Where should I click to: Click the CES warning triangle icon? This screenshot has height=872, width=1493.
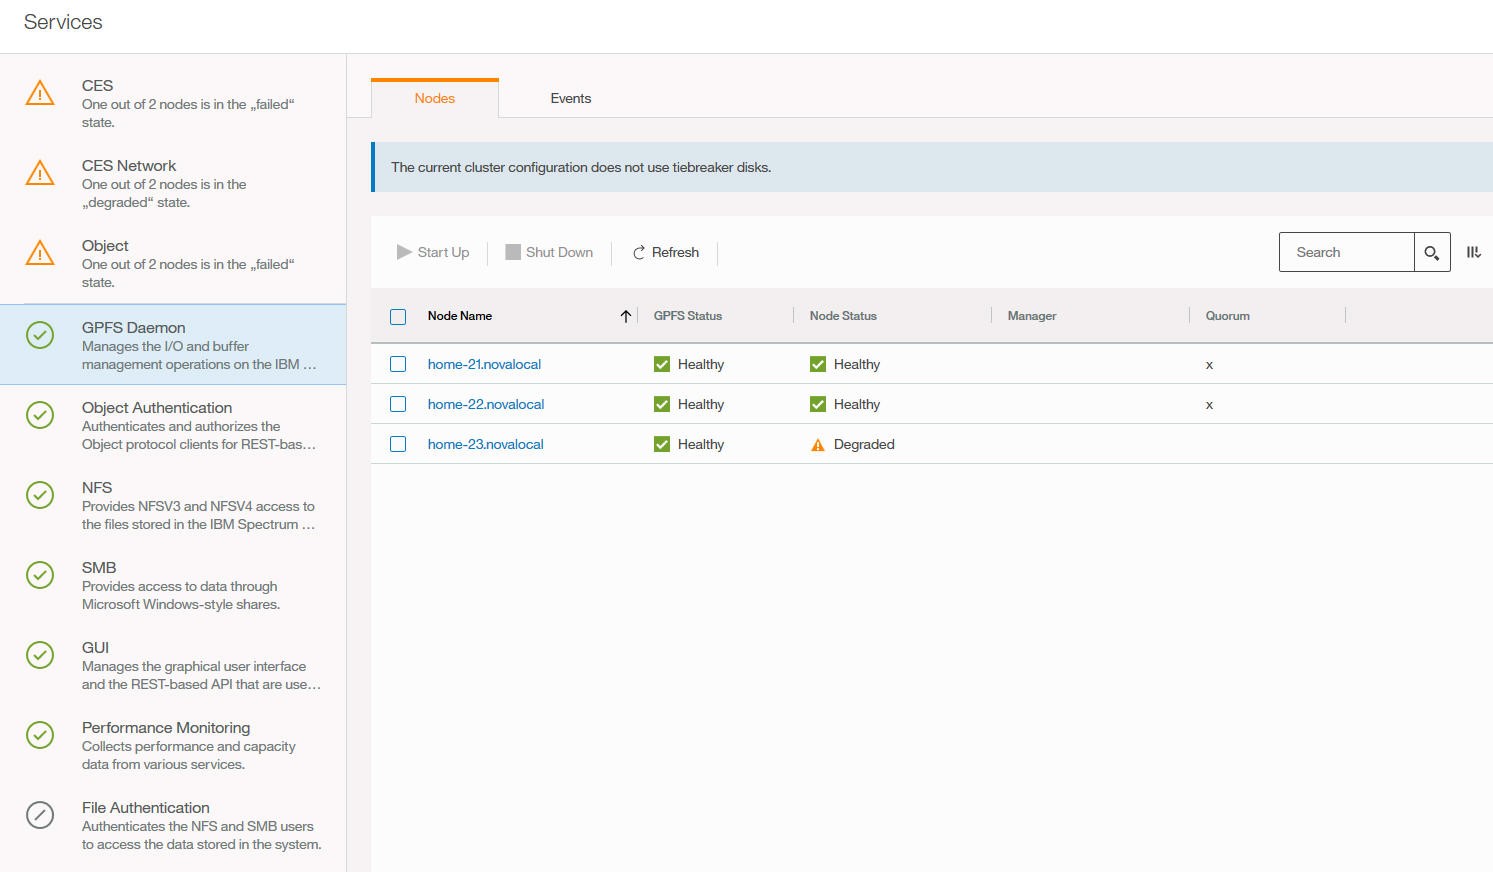pos(40,93)
